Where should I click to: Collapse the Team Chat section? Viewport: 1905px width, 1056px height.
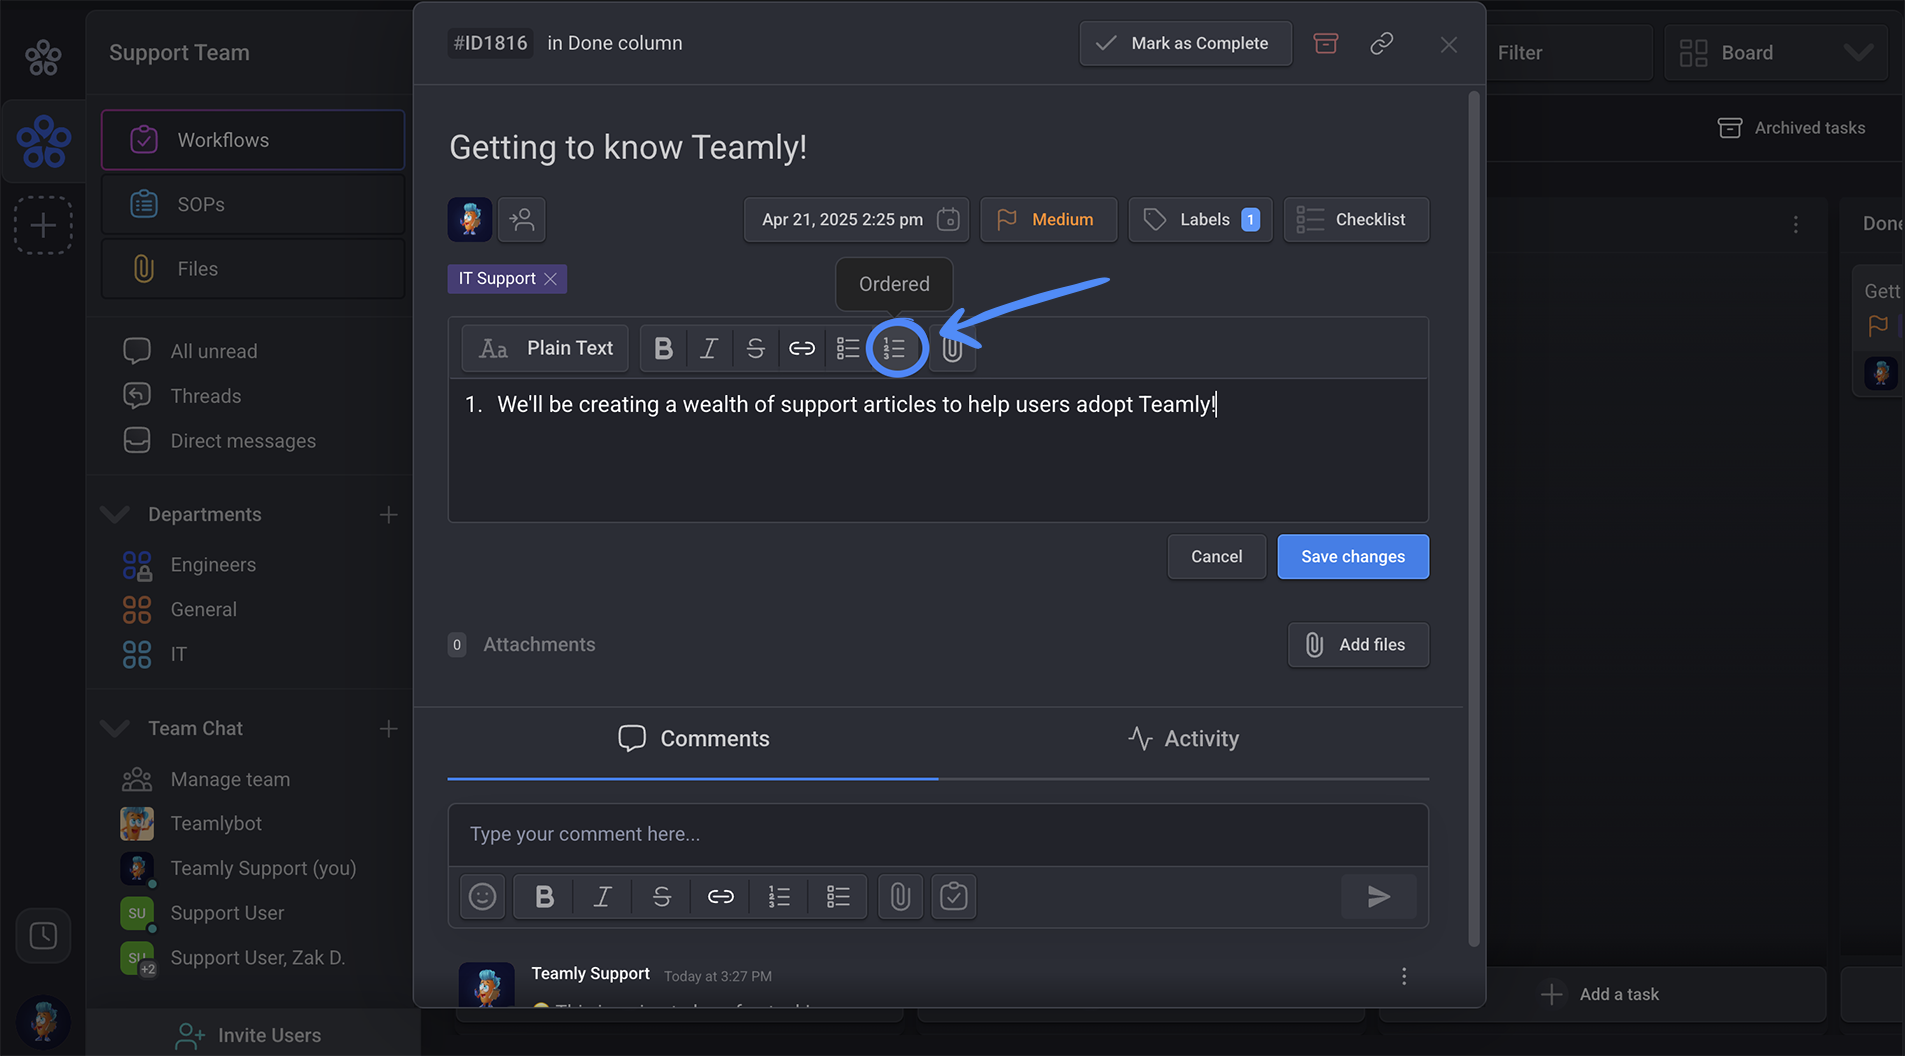(116, 728)
